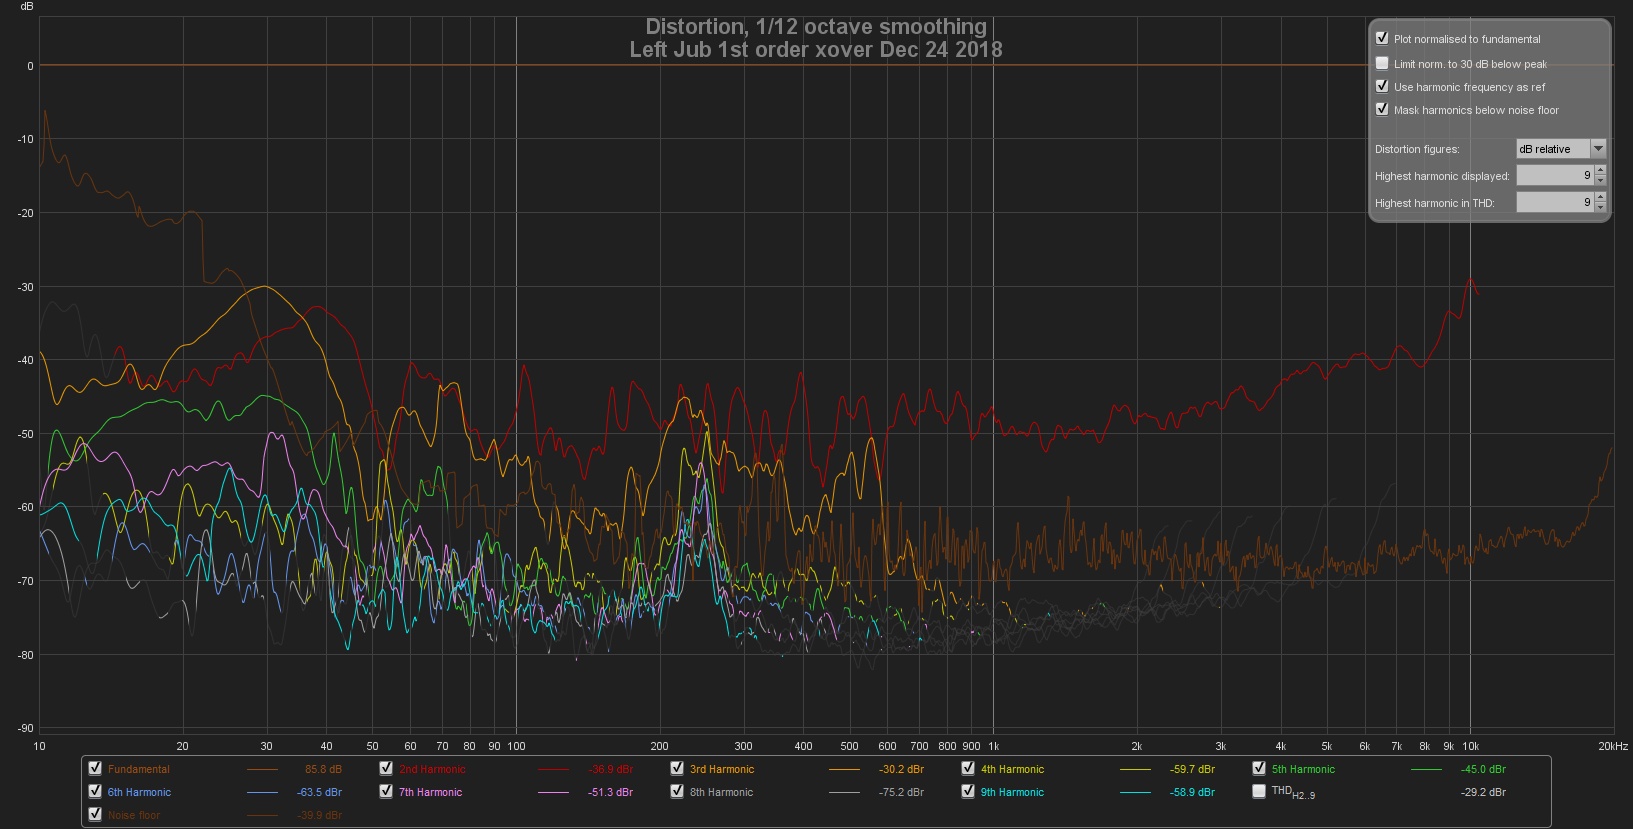Hide the 4th Harmonic trace
The width and height of the screenshot is (1633, 829).
968,768
